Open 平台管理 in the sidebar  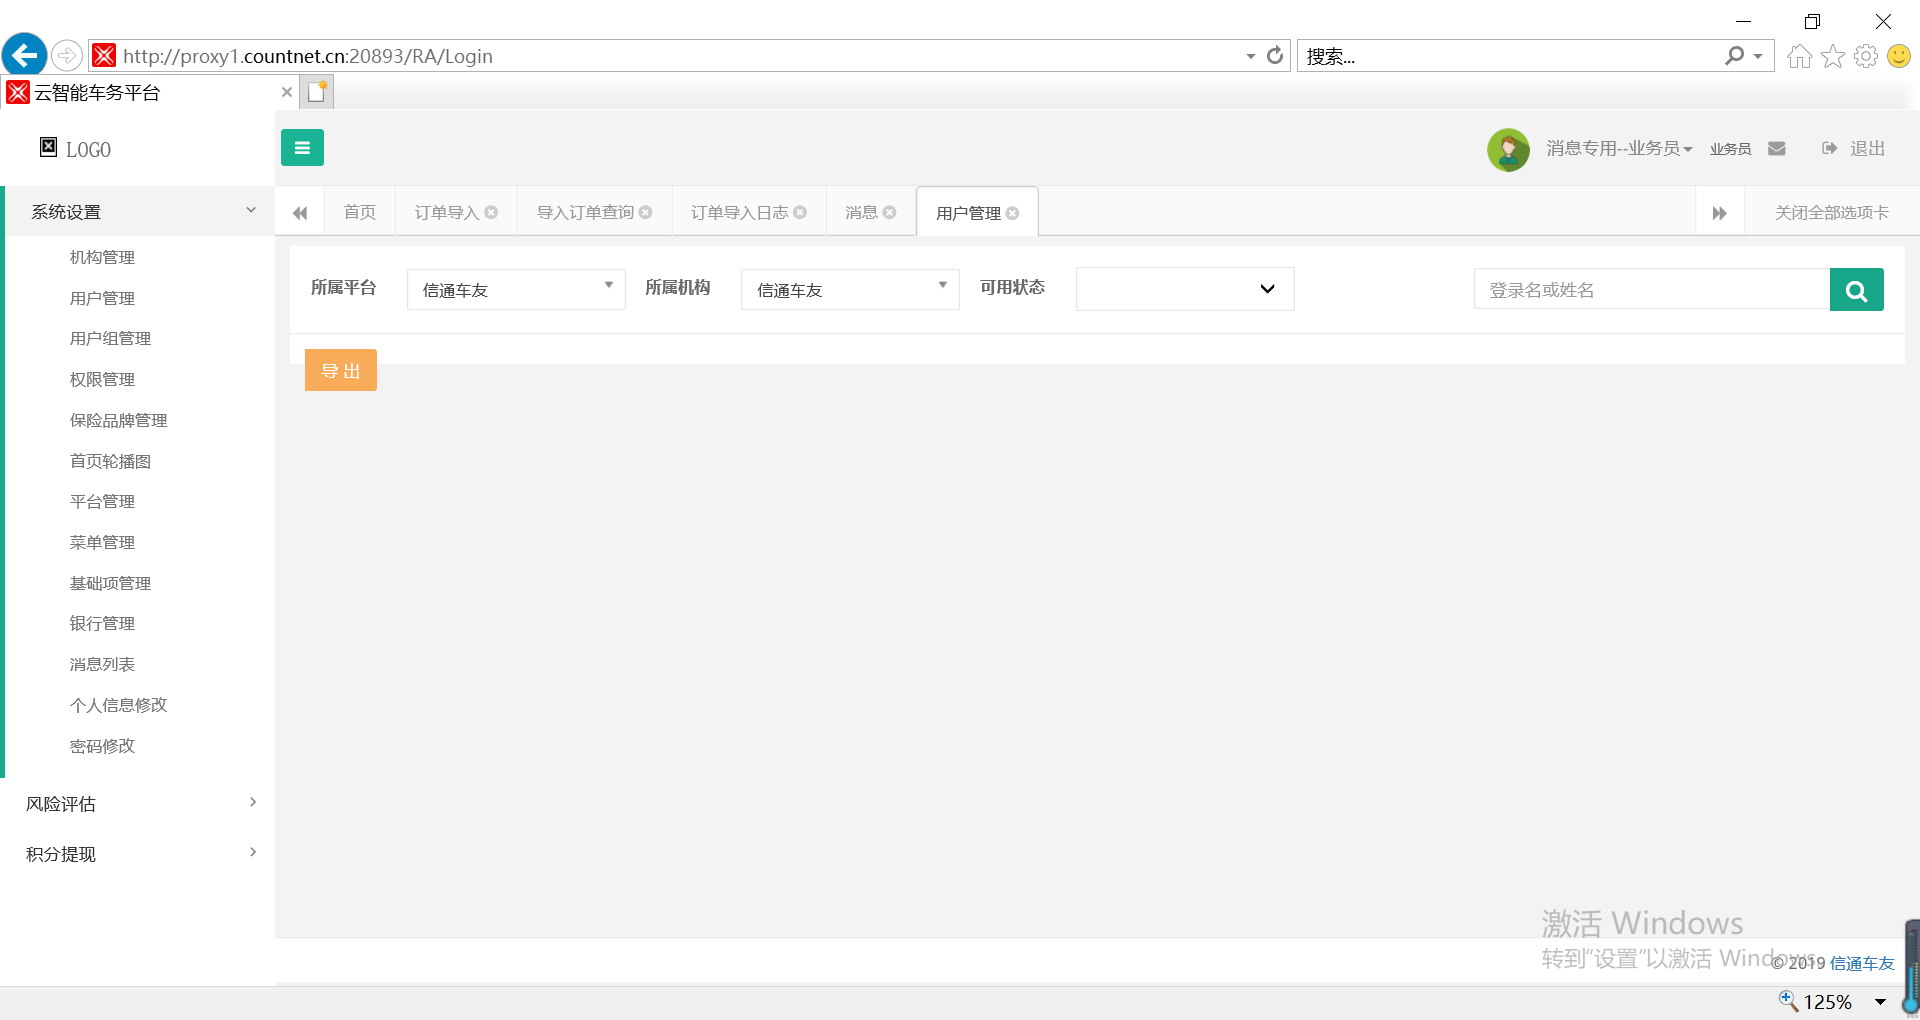pos(102,501)
